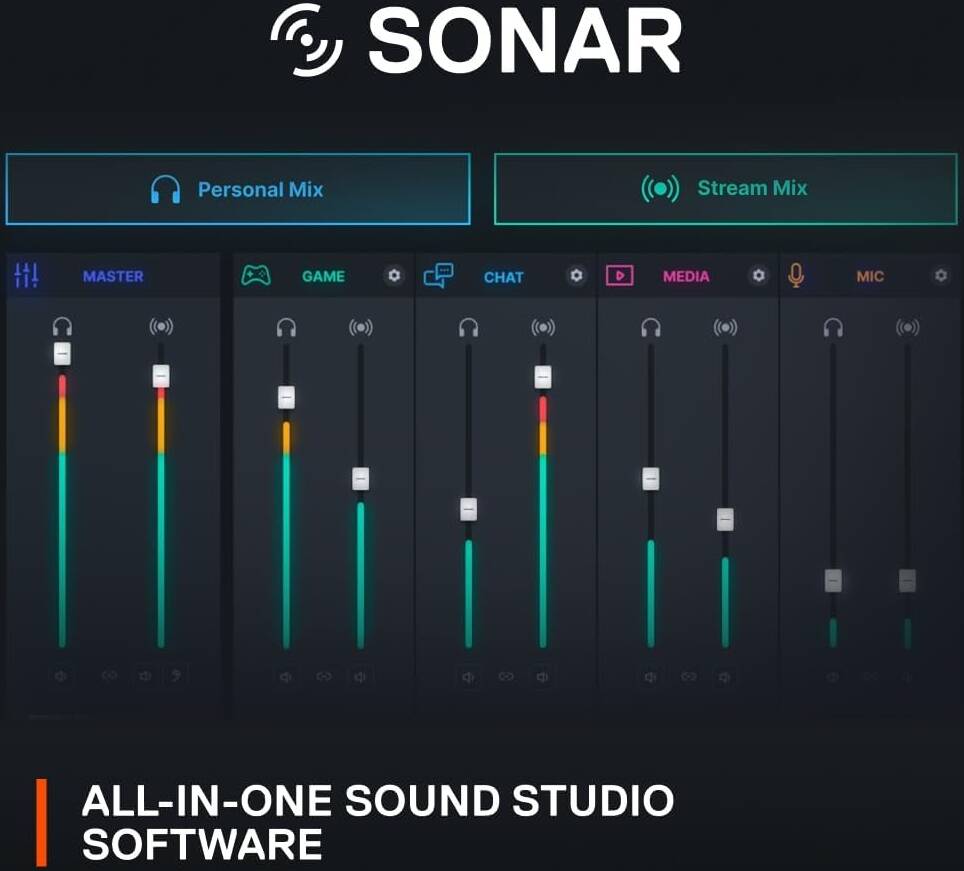
Task: Open Chat channel settings gear
Action: click(x=576, y=275)
